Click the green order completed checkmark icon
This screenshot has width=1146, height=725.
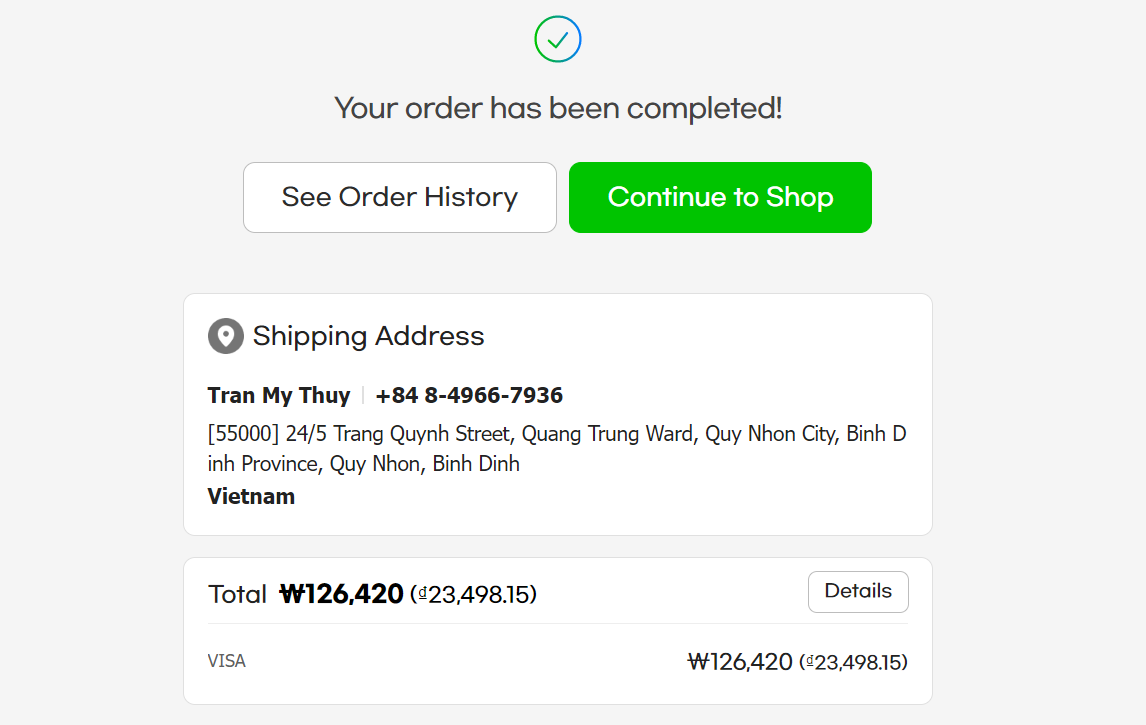[558, 40]
